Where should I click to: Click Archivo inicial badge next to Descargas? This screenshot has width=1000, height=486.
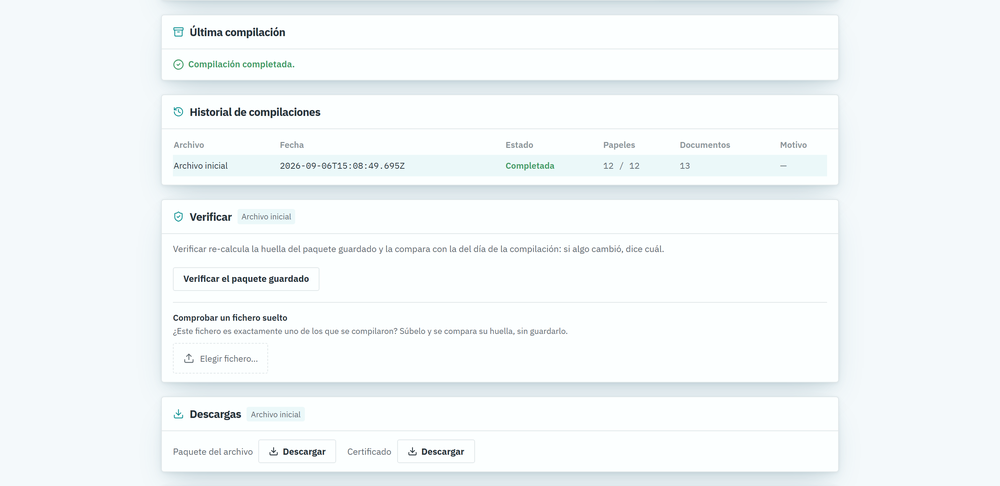[276, 415]
